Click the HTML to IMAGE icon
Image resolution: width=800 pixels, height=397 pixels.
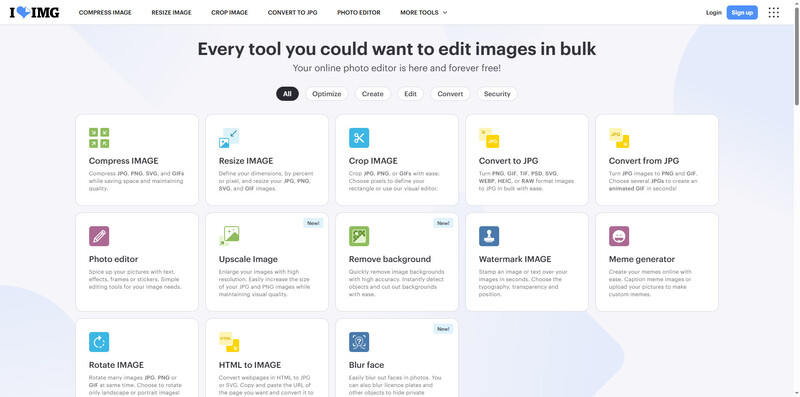(229, 342)
